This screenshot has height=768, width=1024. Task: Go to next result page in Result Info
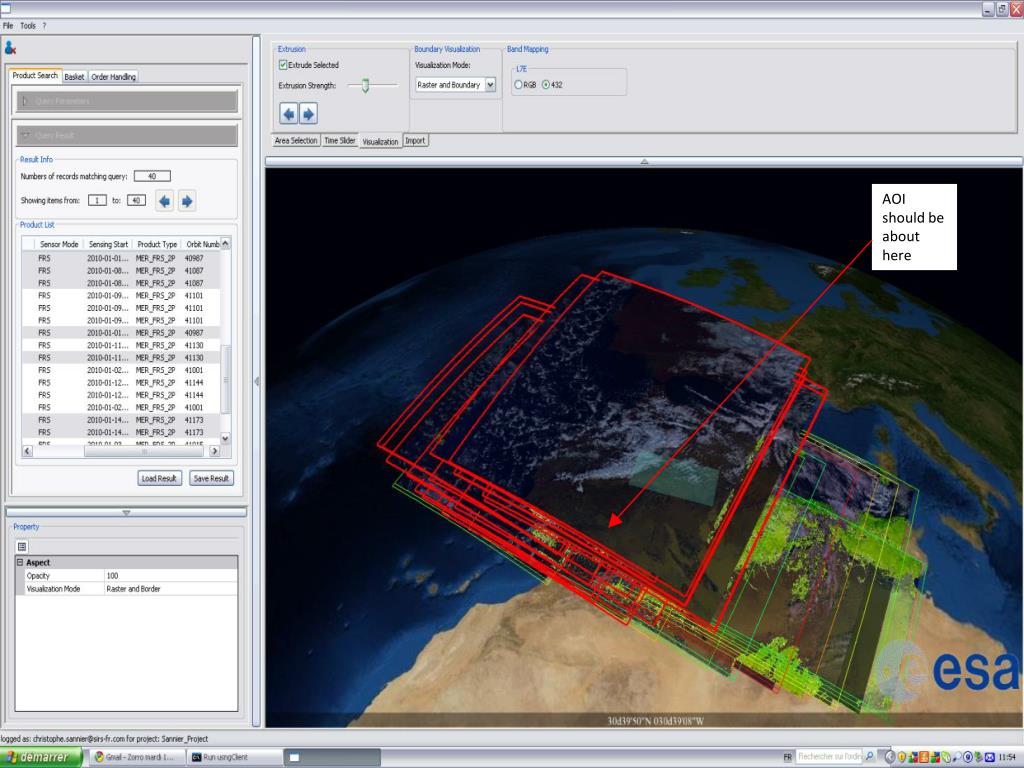click(187, 201)
